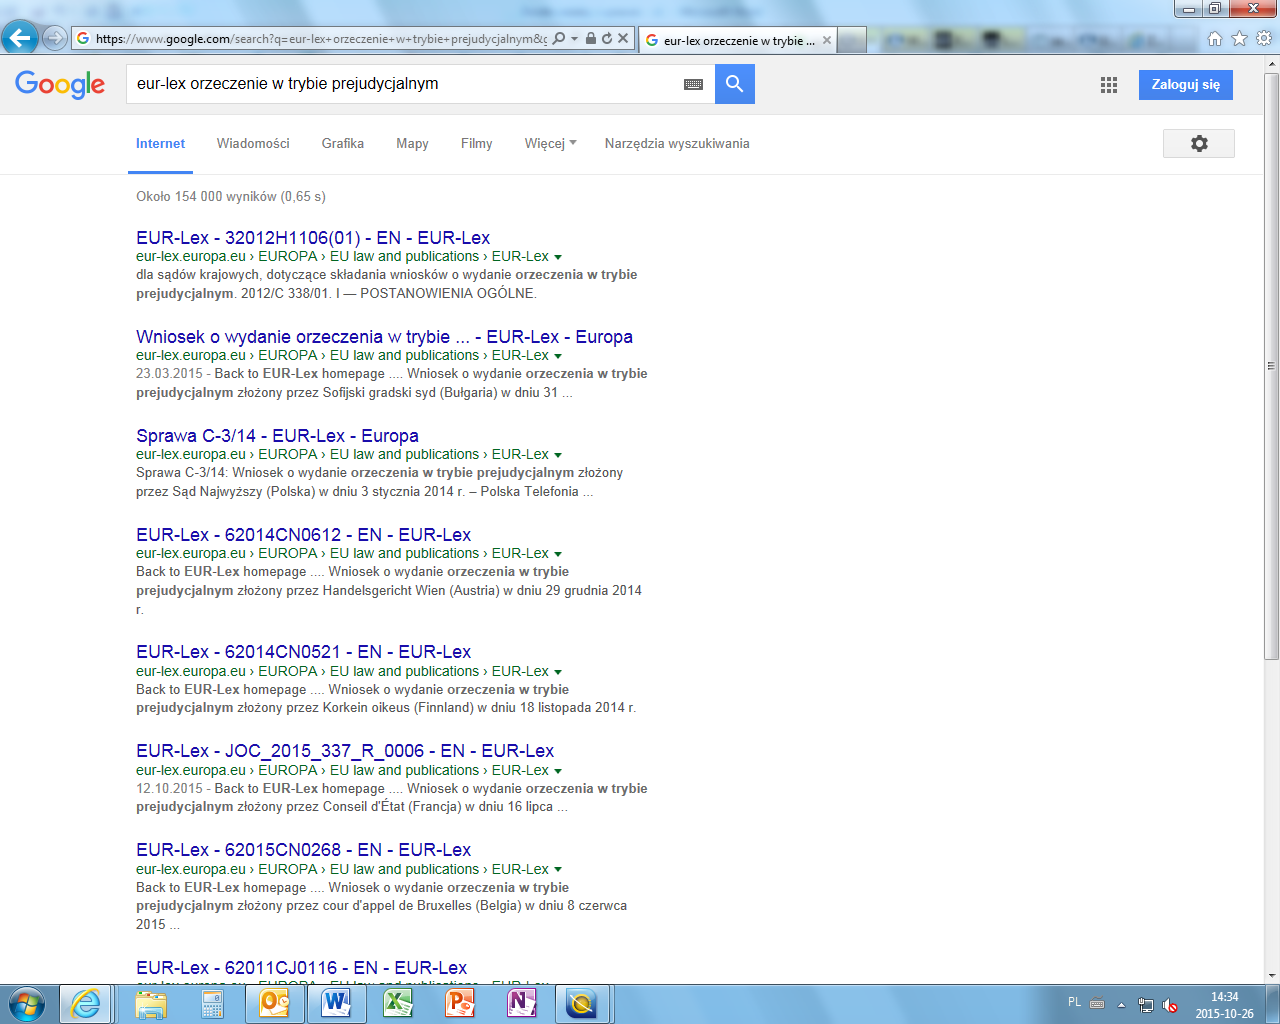
Task: Click the globe app icon in taskbar
Action: coord(580,1004)
